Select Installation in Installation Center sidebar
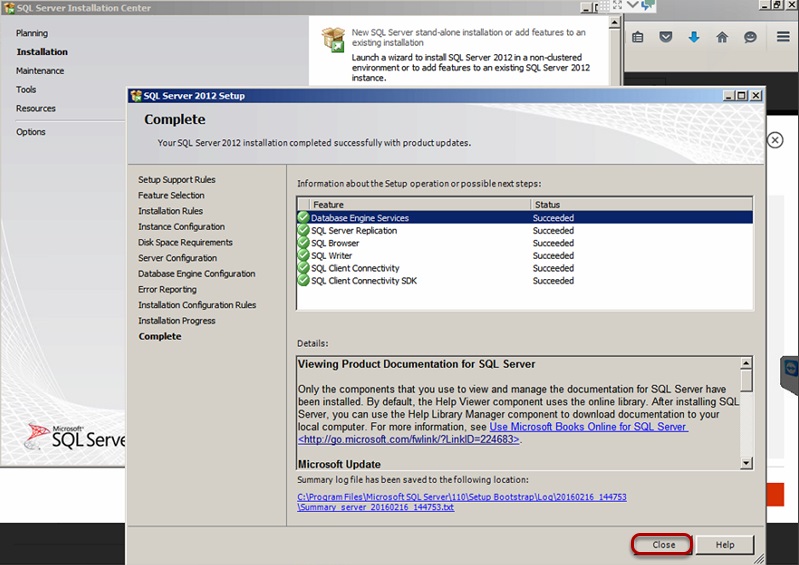 (x=42, y=52)
